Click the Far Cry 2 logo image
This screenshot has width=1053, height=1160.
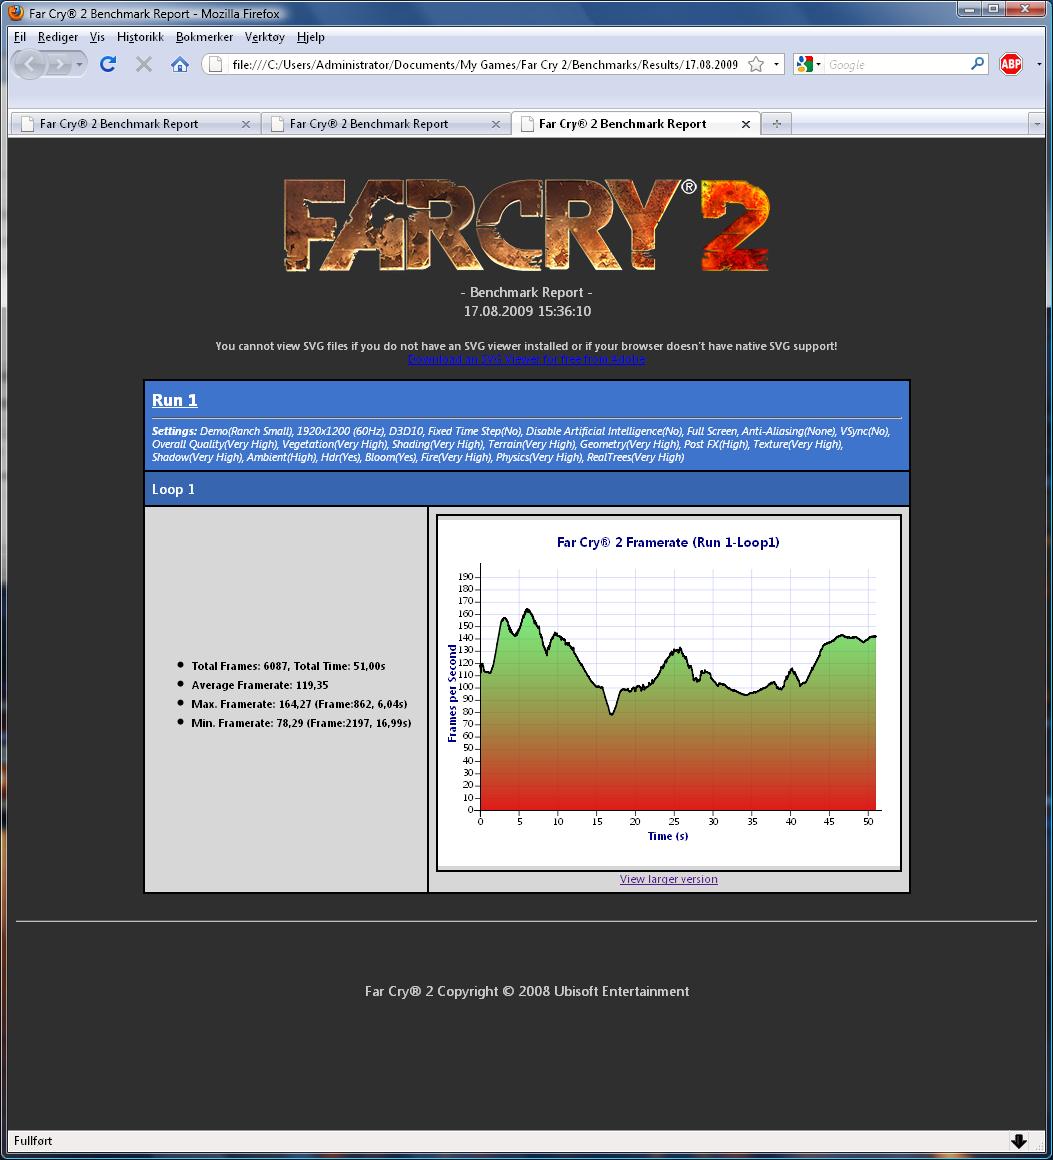526,226
